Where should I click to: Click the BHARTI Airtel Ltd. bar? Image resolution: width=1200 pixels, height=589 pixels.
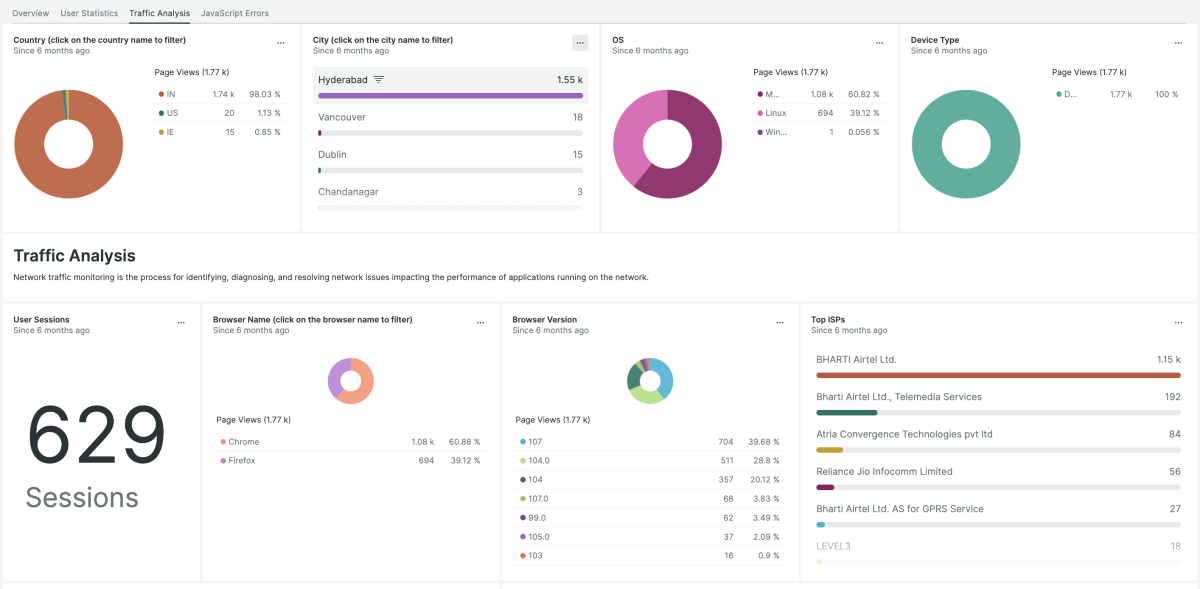point(1000,375)
